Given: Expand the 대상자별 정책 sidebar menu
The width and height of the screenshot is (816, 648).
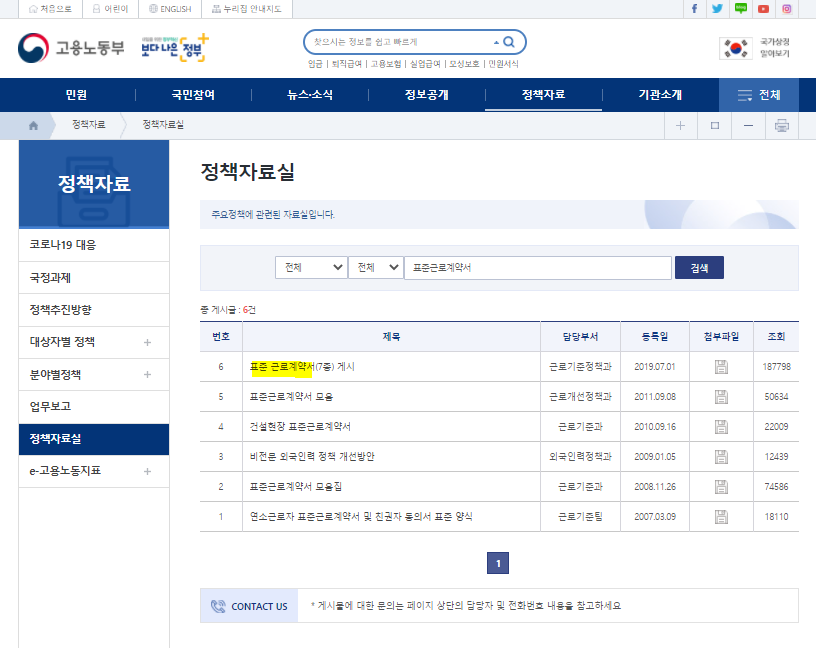Looking at the screenshot, I should [x=93, y=342].
